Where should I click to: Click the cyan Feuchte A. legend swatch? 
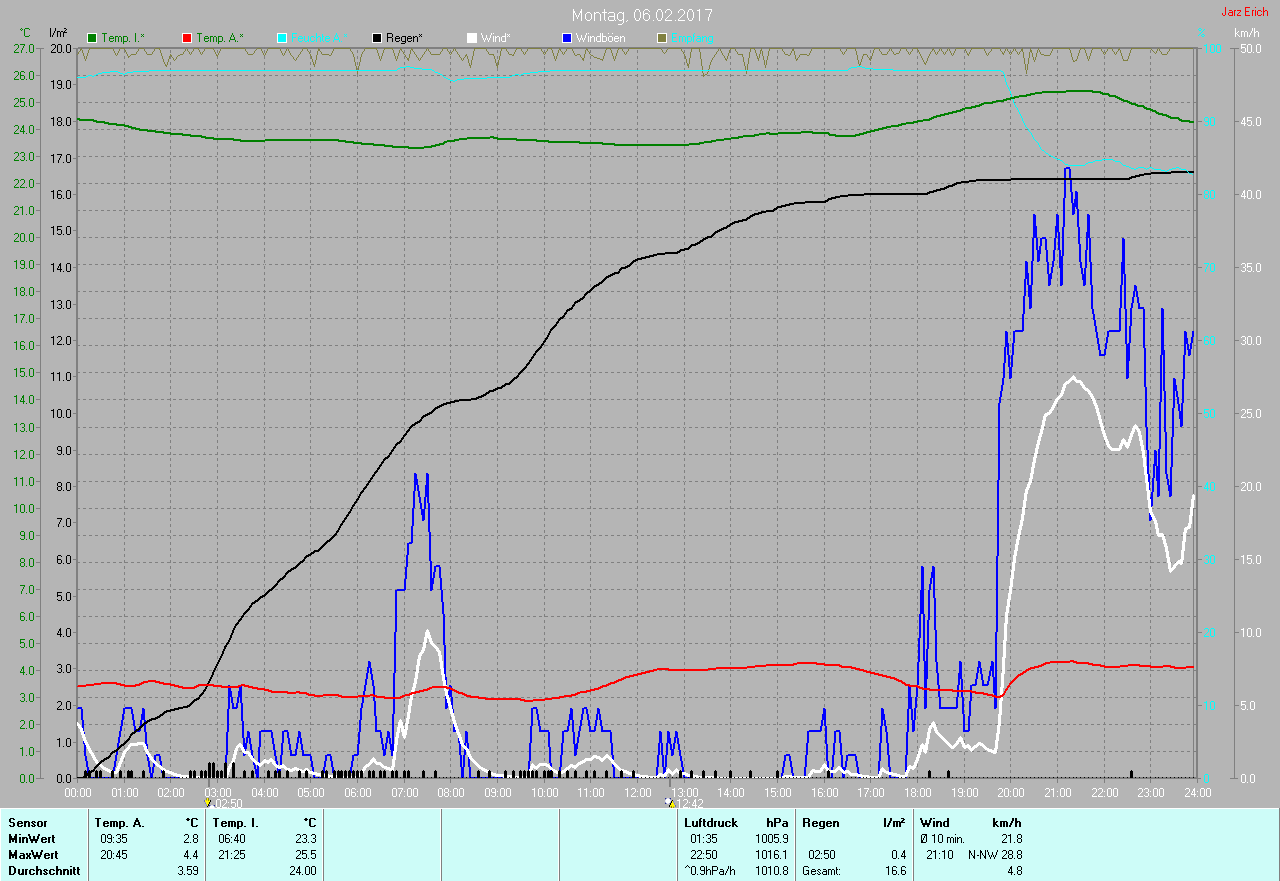(282, 38)
